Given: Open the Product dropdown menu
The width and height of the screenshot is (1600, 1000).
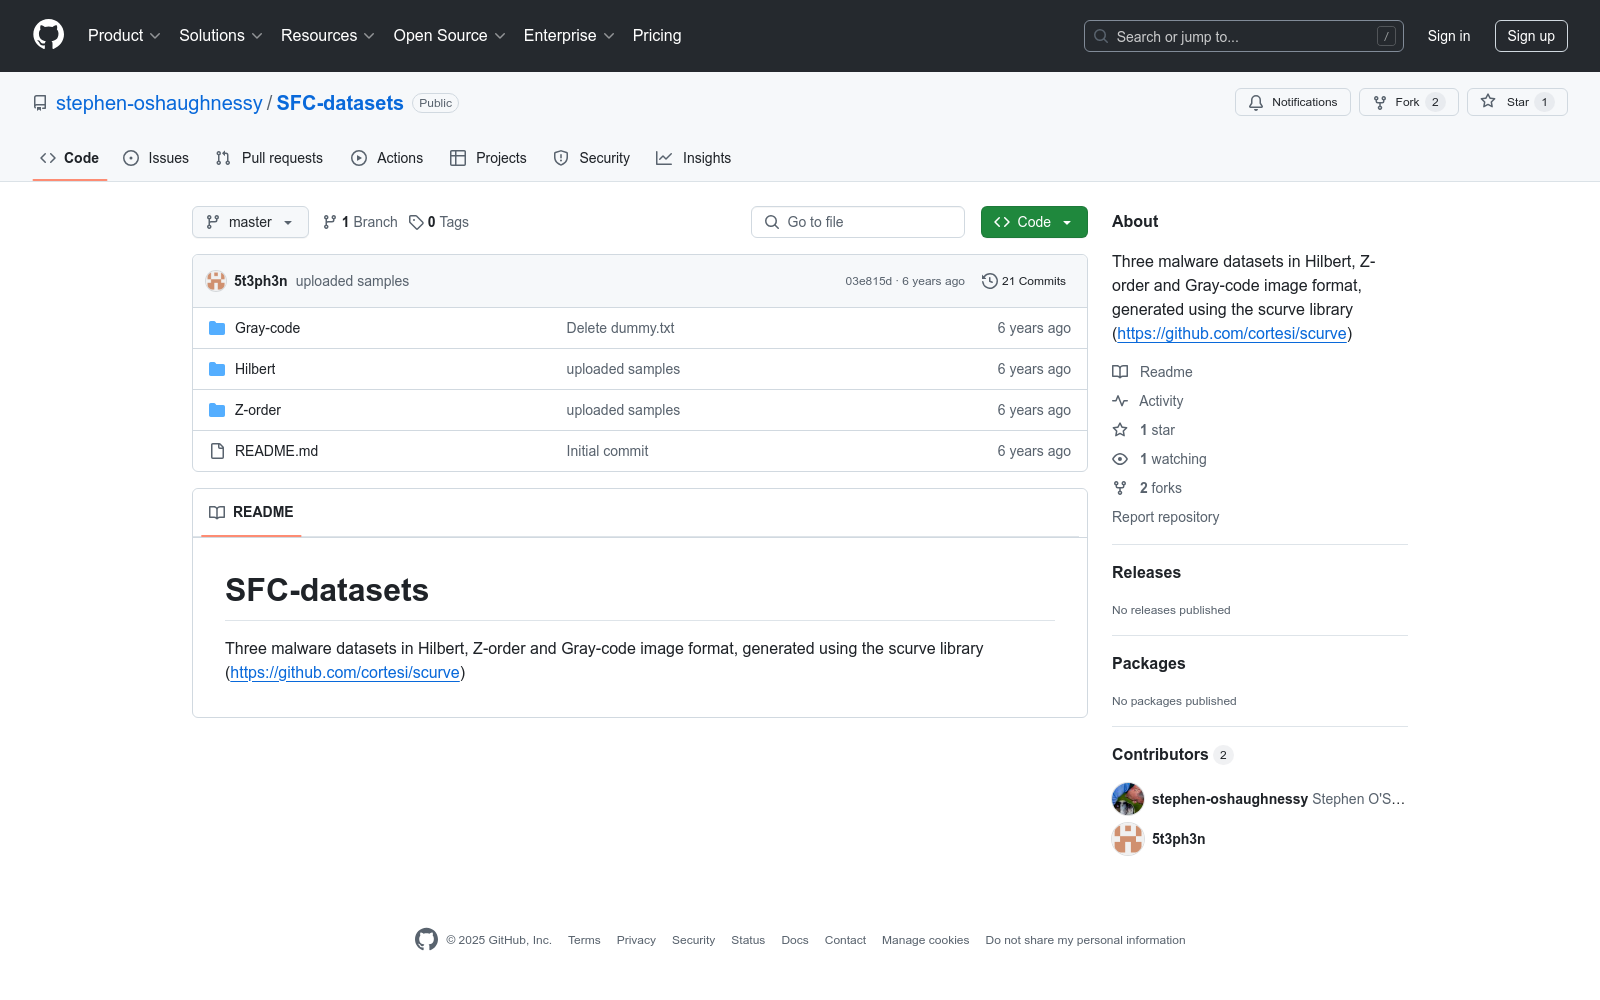Looking at the screenshot, I should point(124,35).
